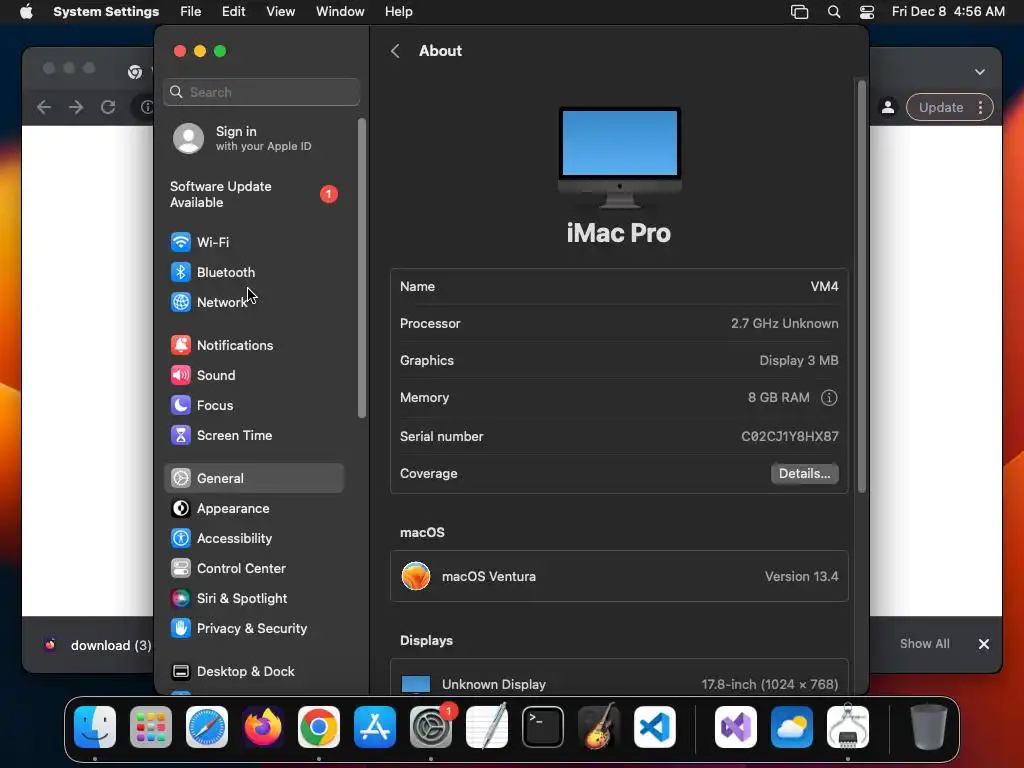Click computer name VM4
Screen dimensions: 1024x768
[x=824, y=287]
